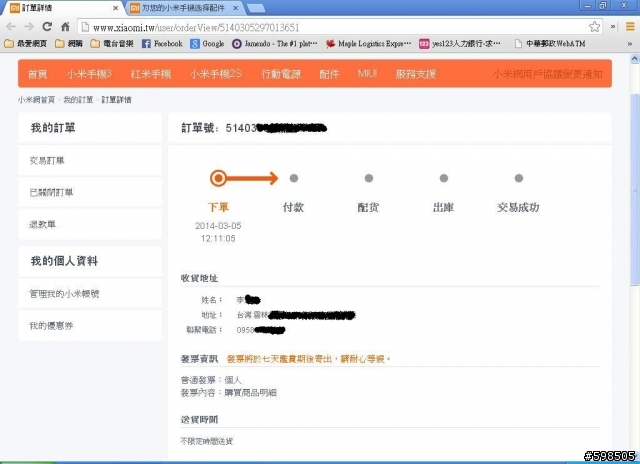Image resolution: width=640 pixels, height=464 pixels.
Task: Click the scrollbar up arrow
Action: pyautogui.click(x=635, y=59)
